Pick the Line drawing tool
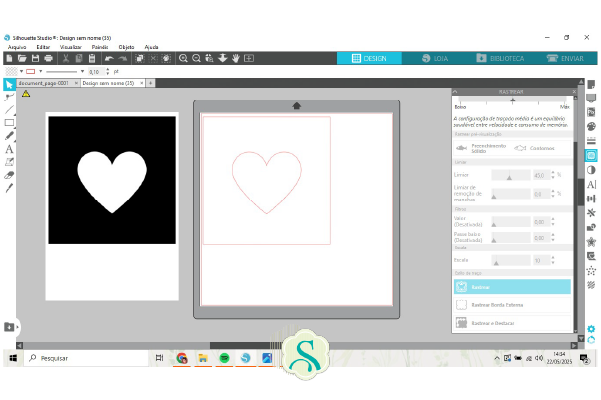The image size is (601, 400). pos(9,110)
